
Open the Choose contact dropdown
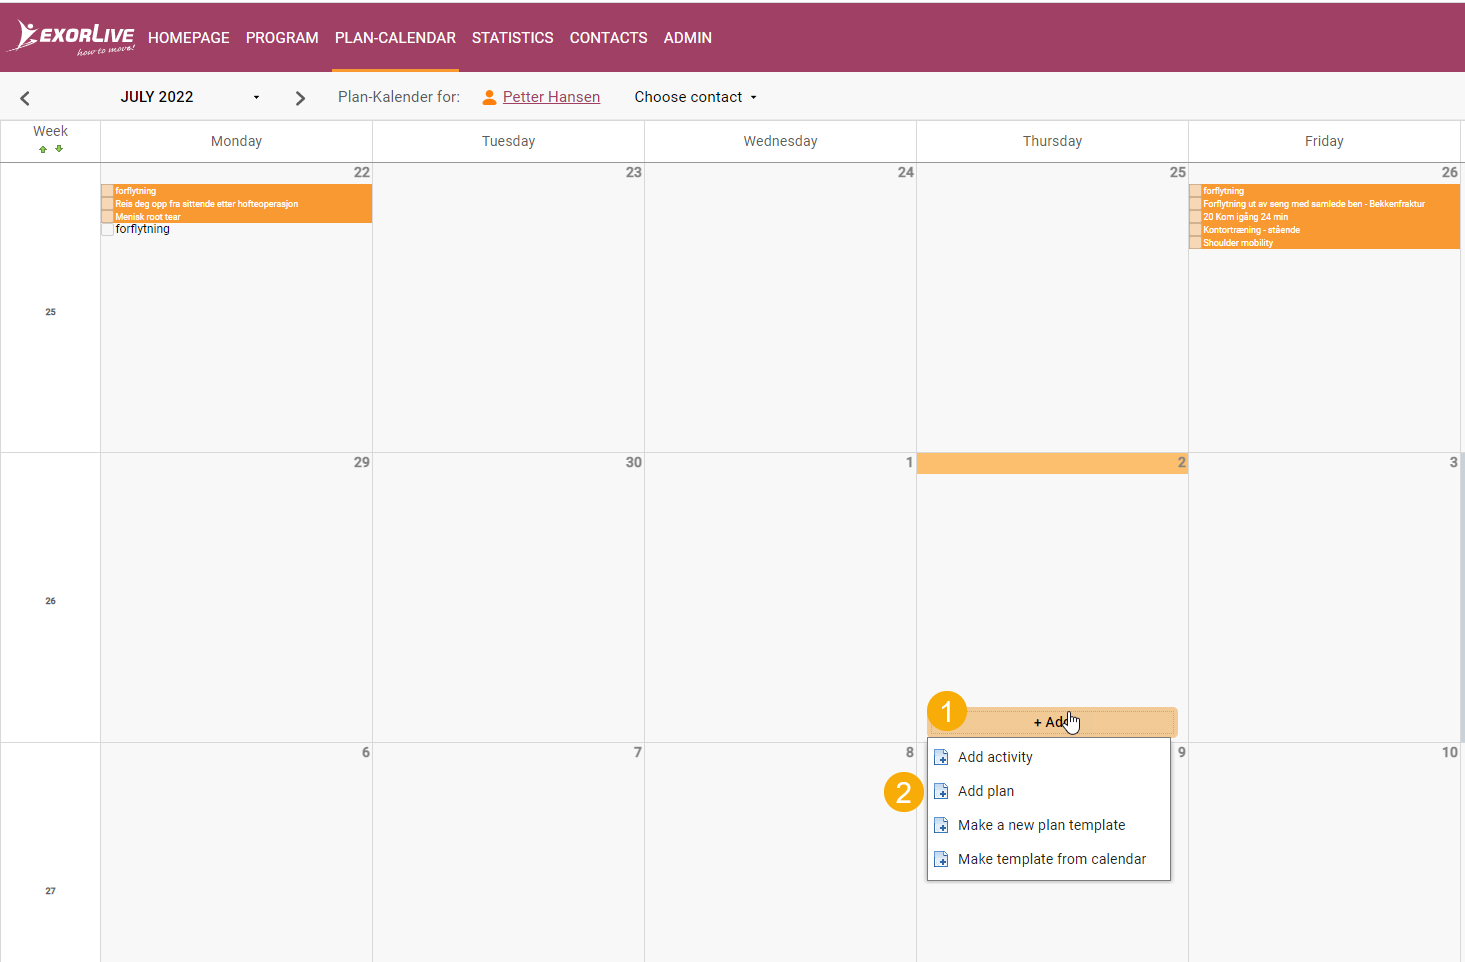pyautogui.click(x=696, y=97)
